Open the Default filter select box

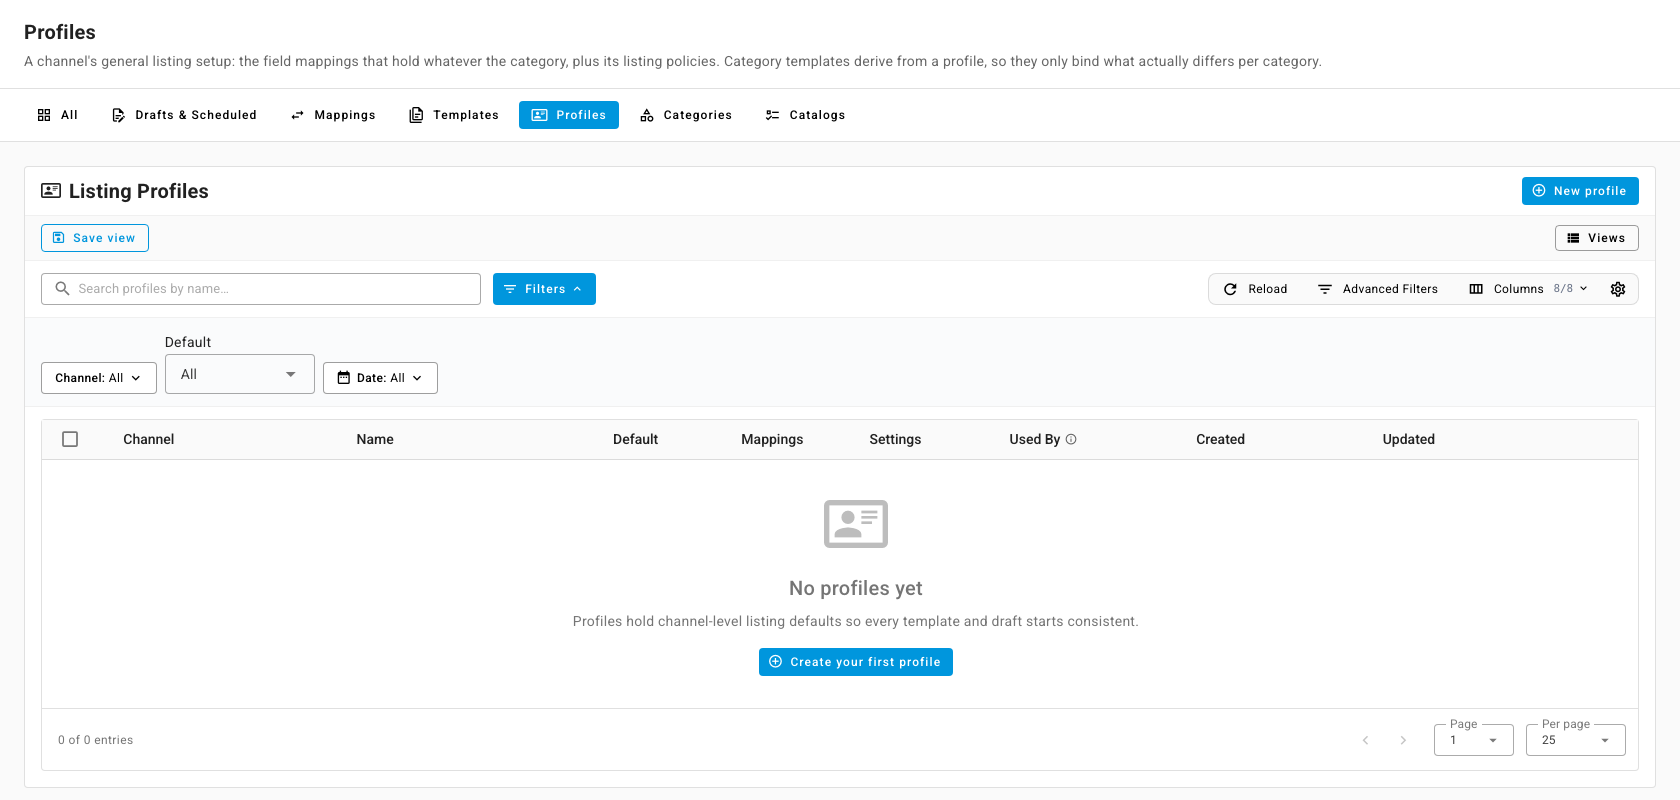240,374
